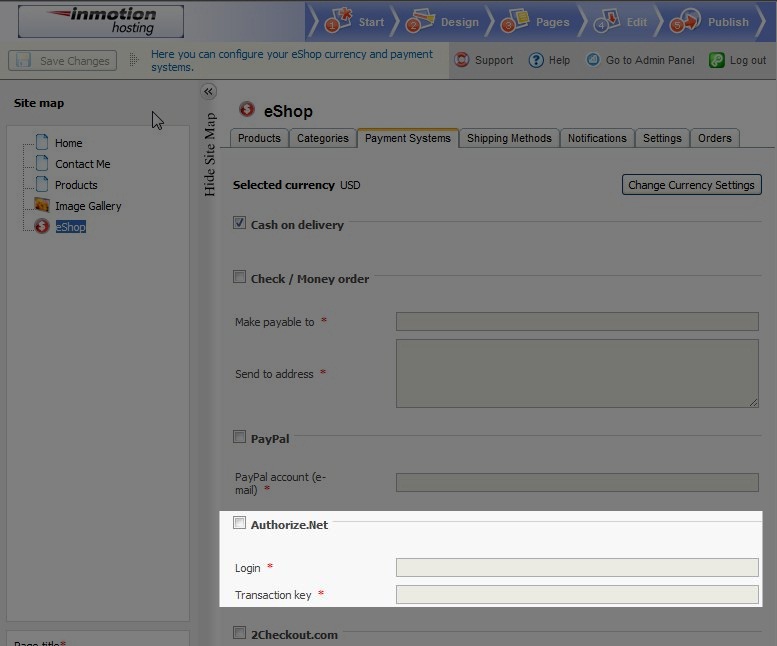
Task: Click the Help question mark icon
Action: 536,60
